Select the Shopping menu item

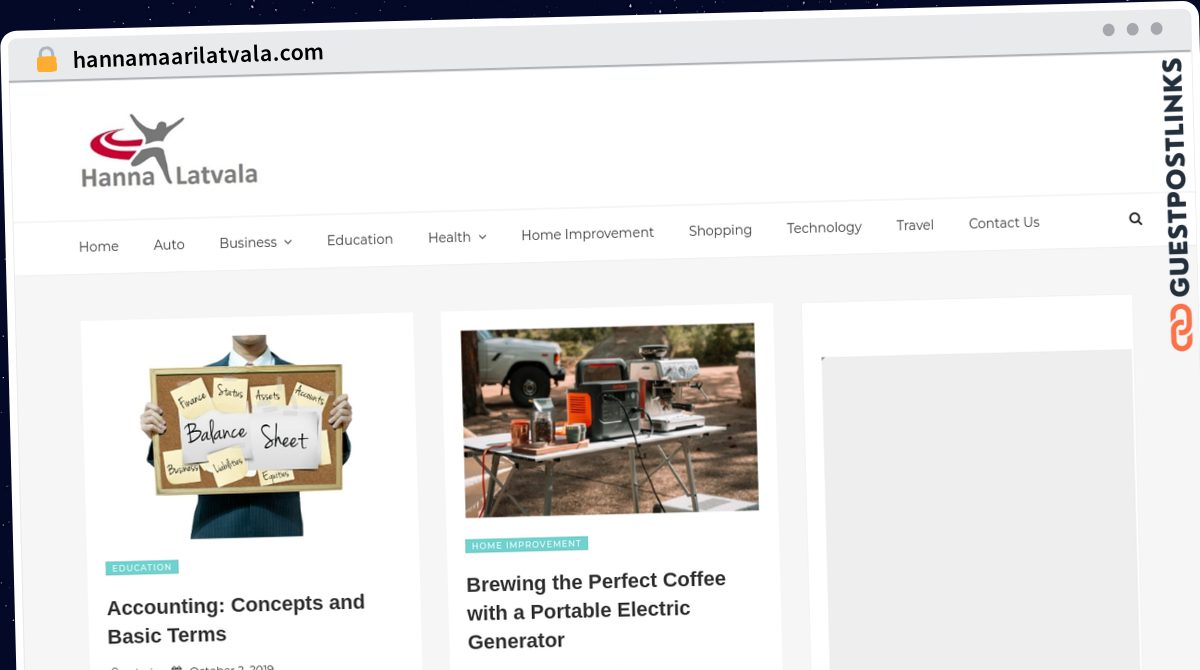pyautogui.click(x=720, y=230)
